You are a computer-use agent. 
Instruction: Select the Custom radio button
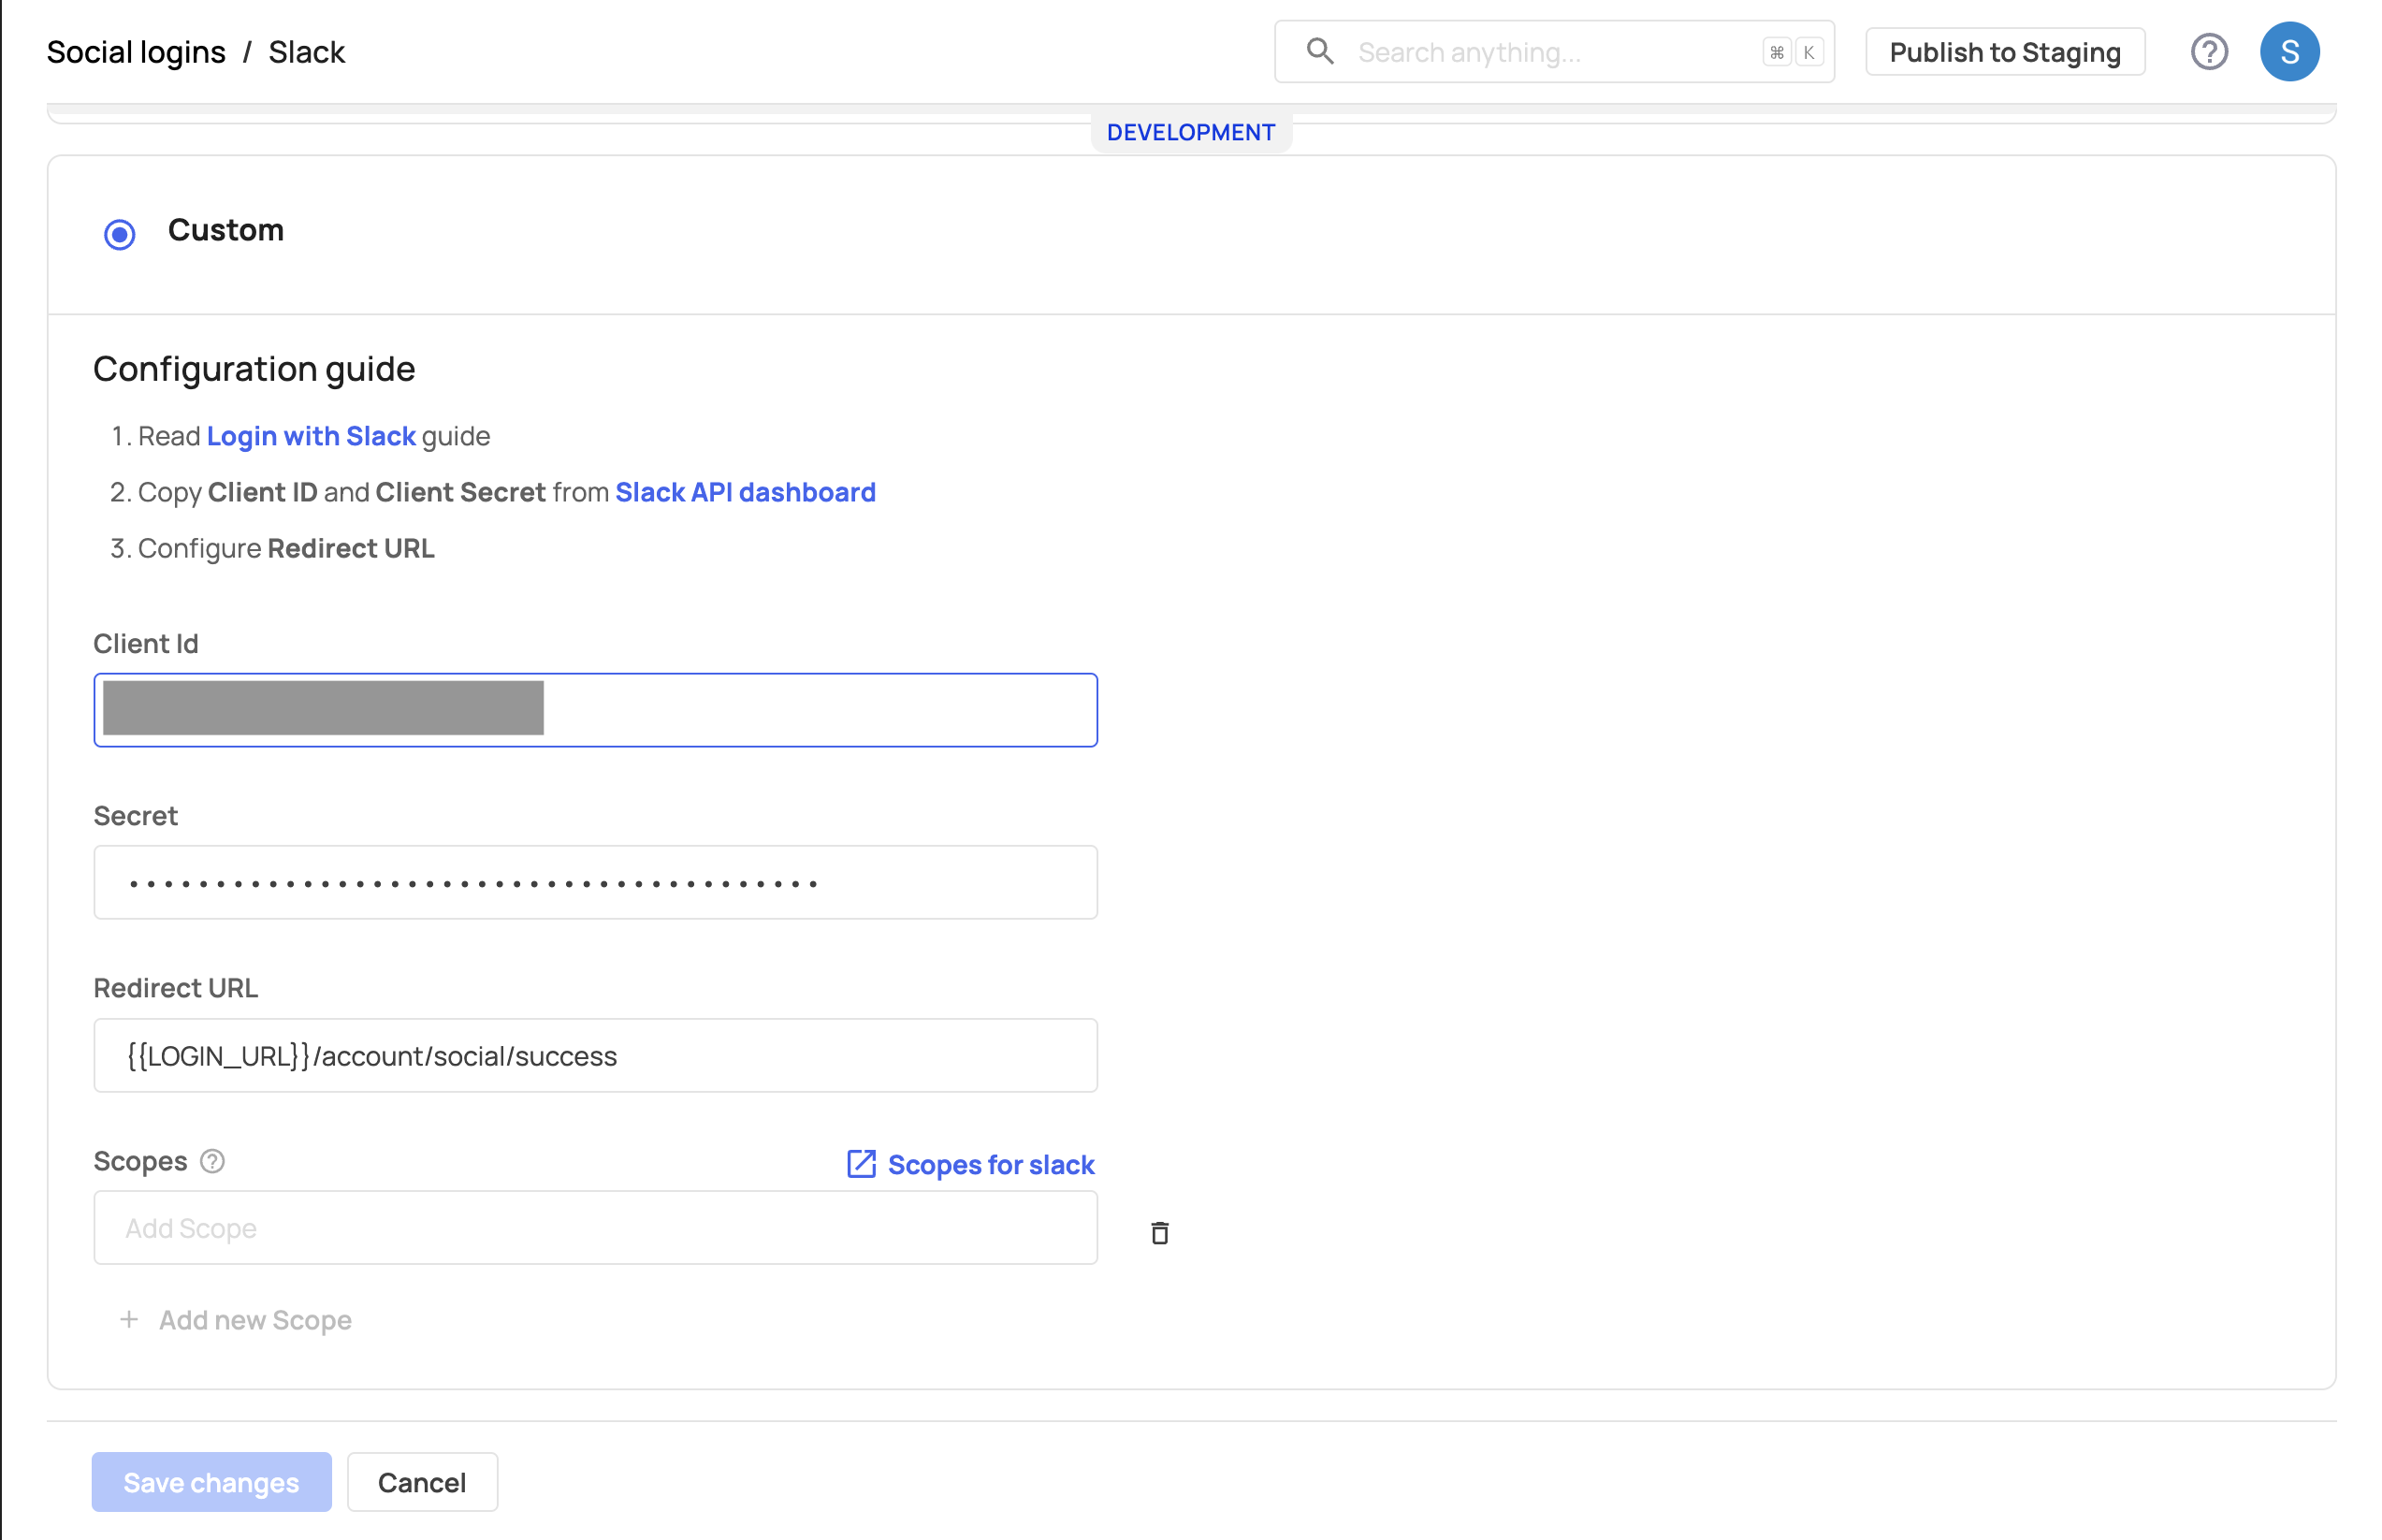[120, 234]
